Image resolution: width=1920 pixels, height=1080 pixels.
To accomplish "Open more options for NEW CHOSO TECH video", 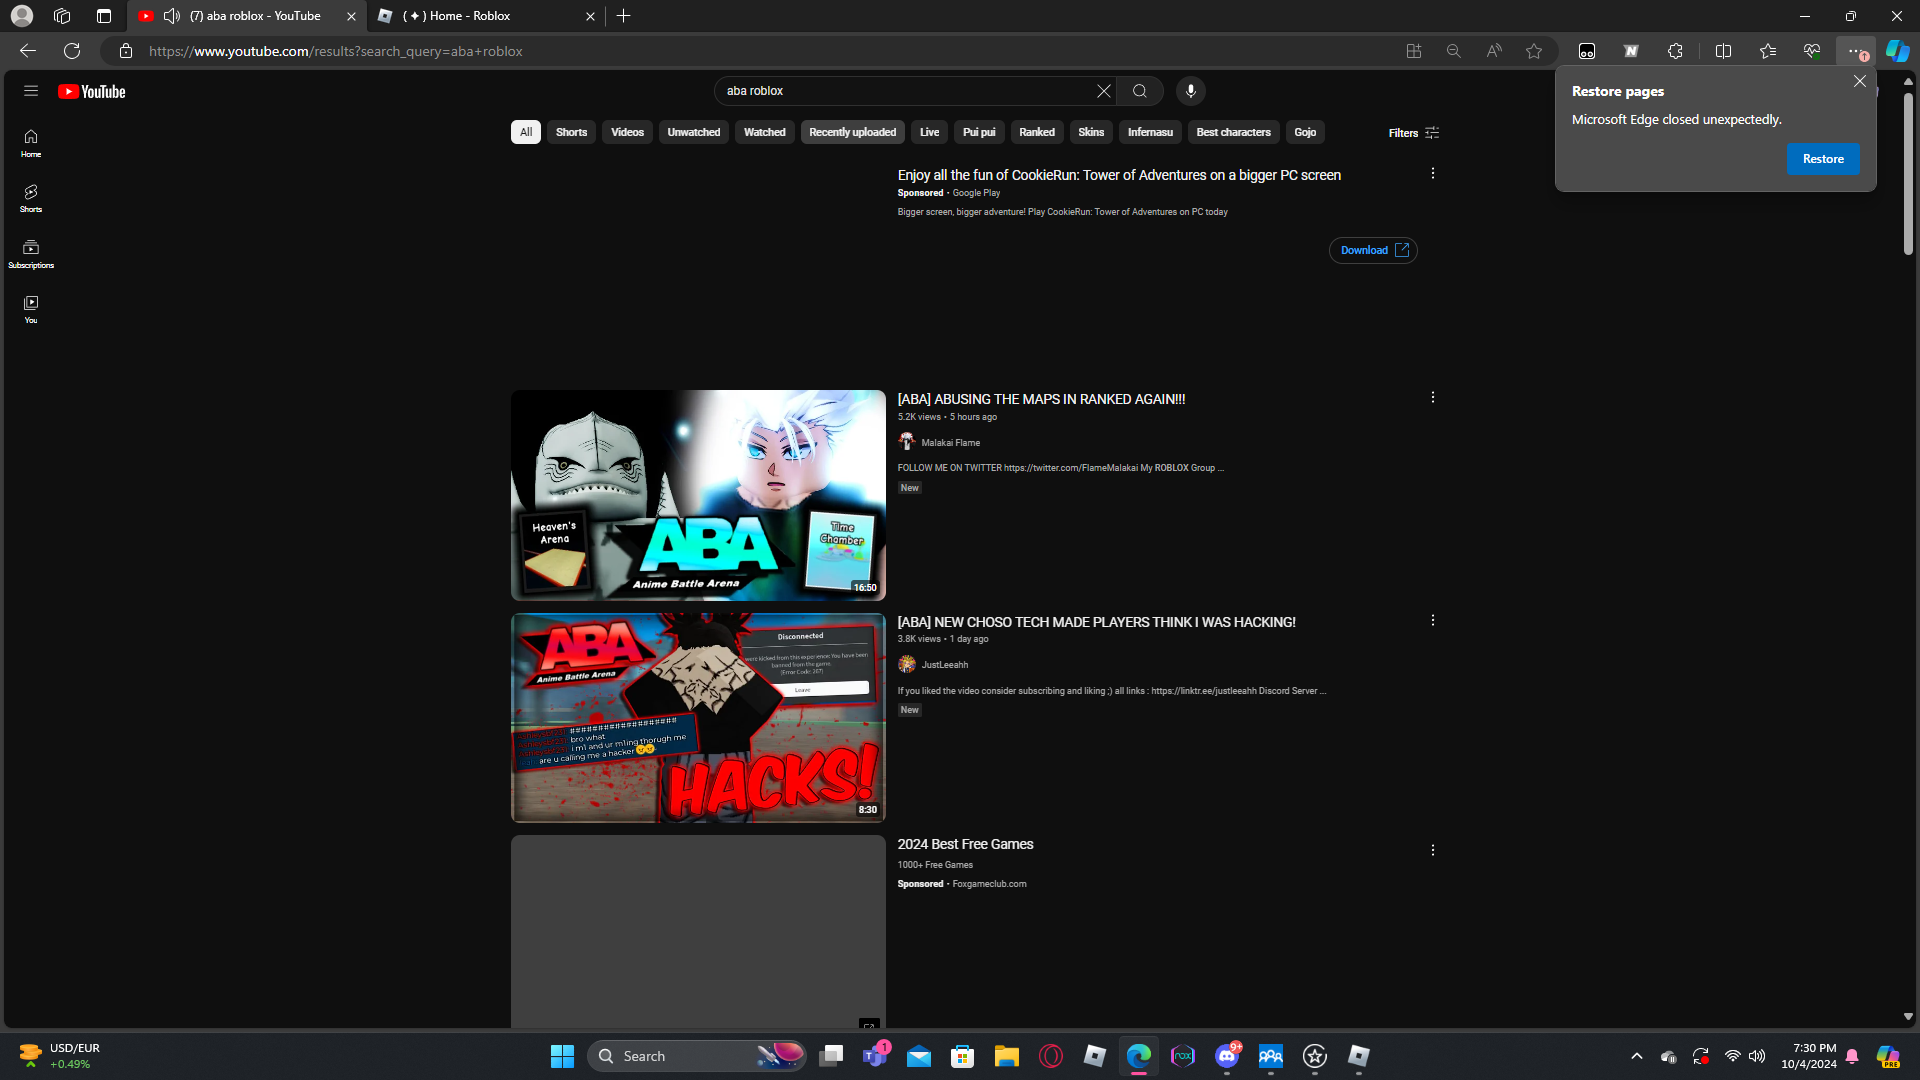I will click(x=1433, y=620).
